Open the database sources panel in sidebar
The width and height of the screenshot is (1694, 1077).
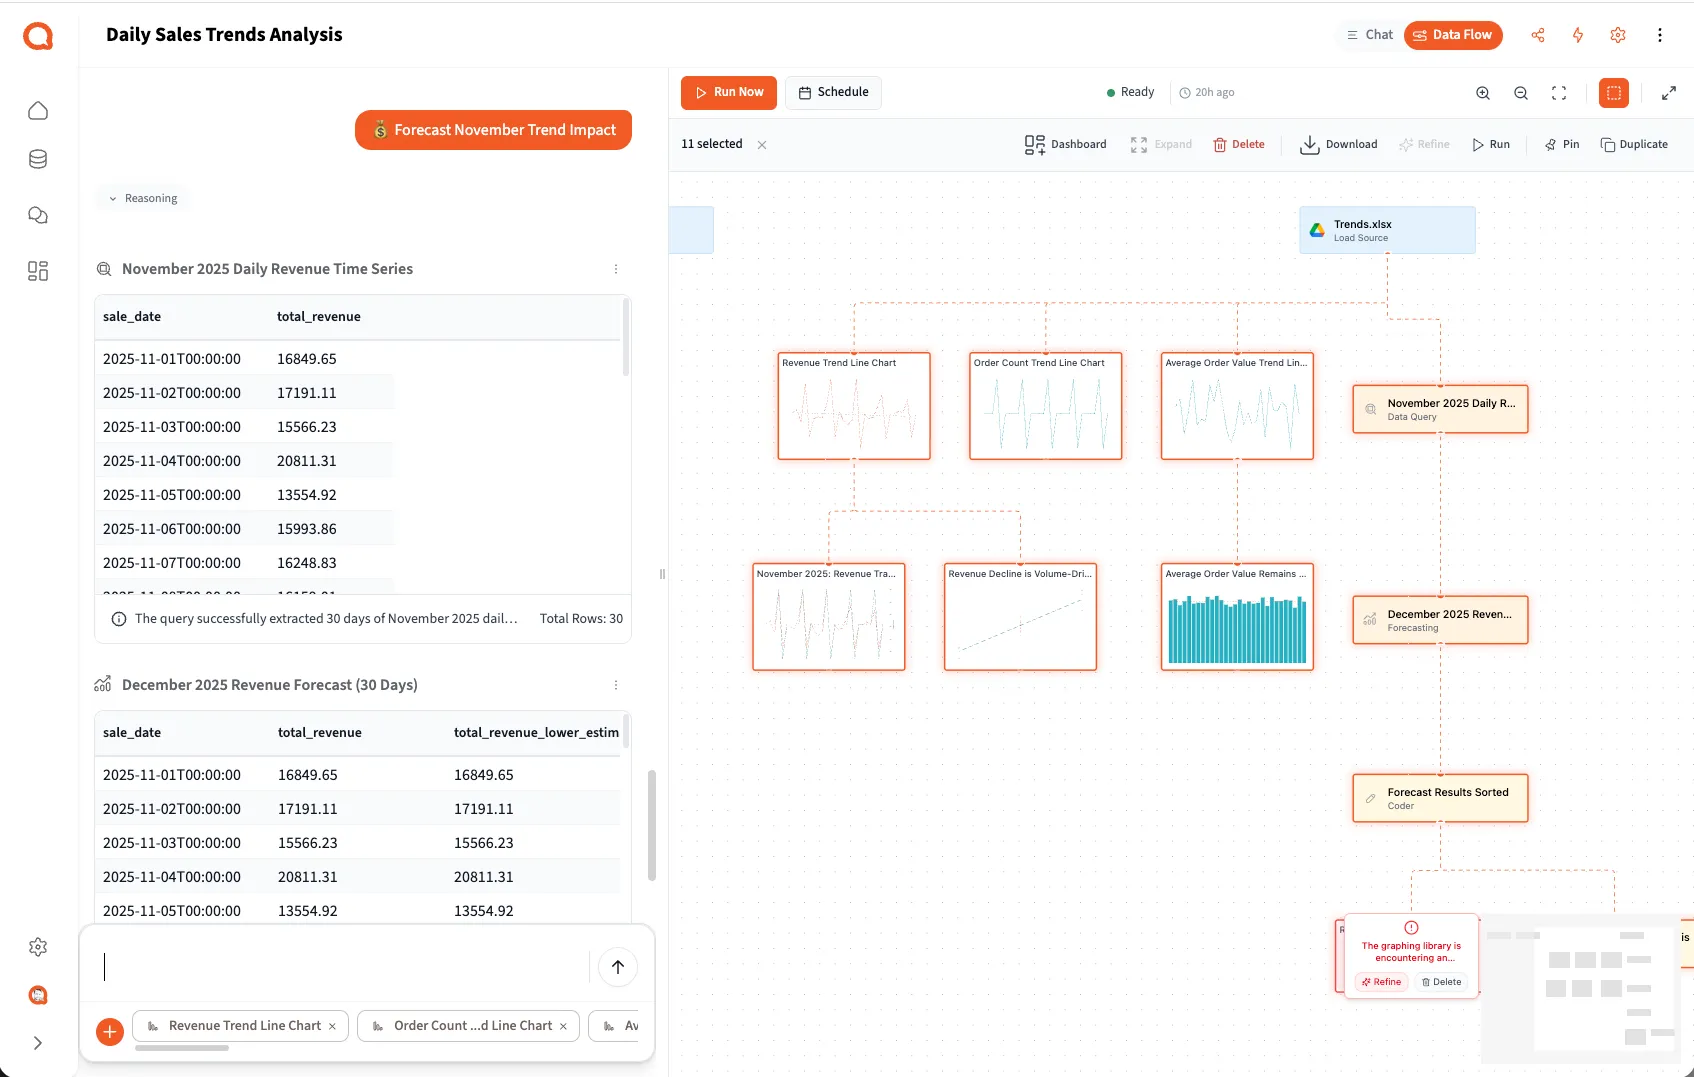tap(38, 158)
